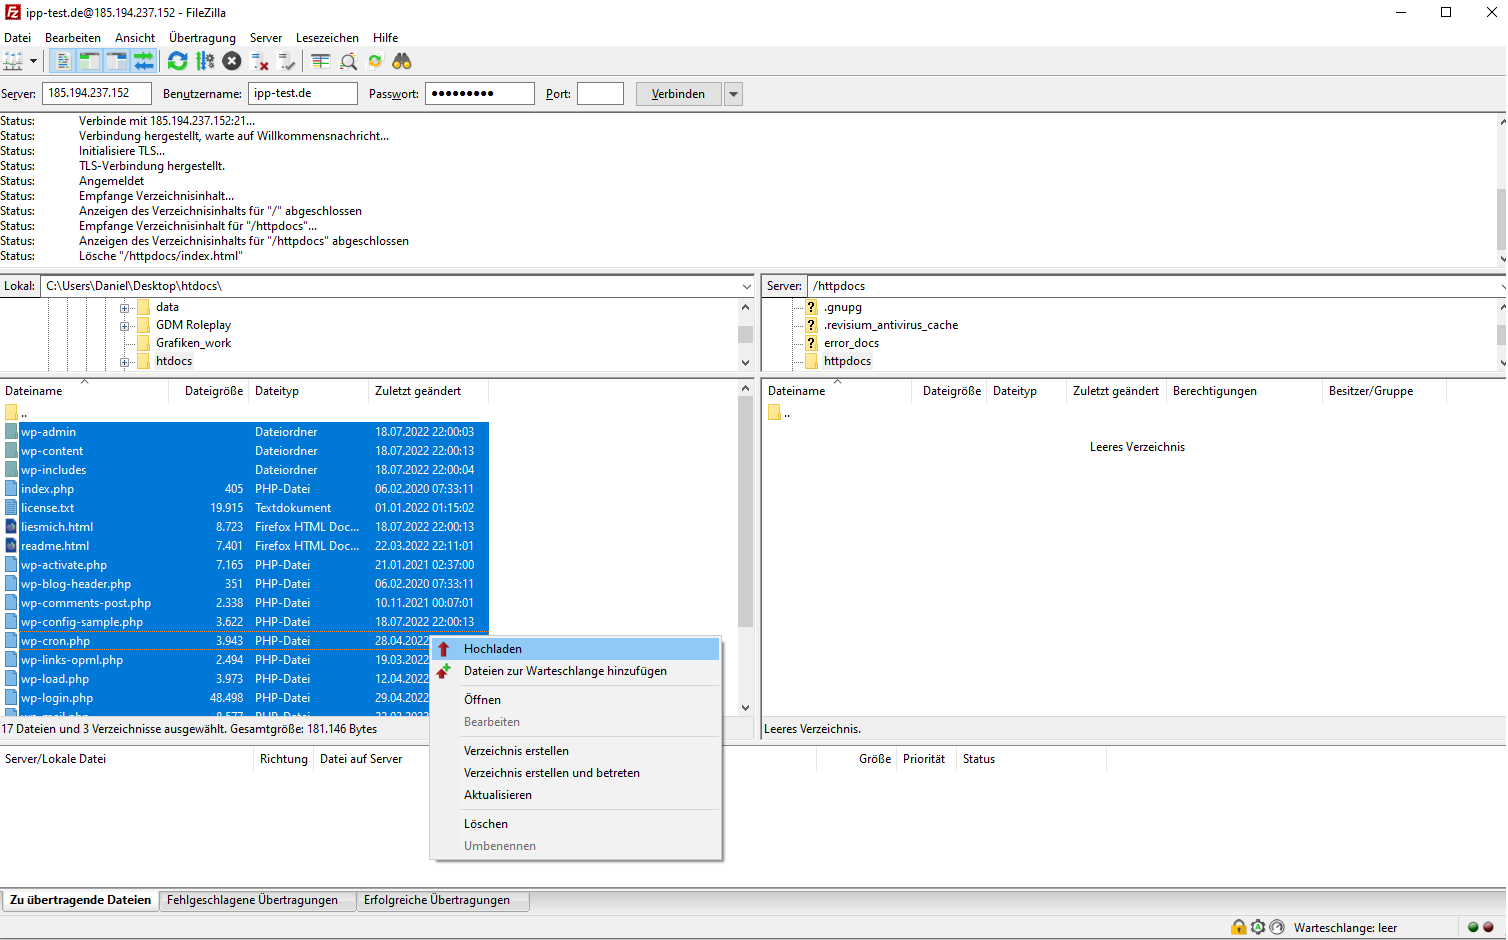
Task: Toggle the synchronized browsing icon
Action: click(x=375, y=61)
